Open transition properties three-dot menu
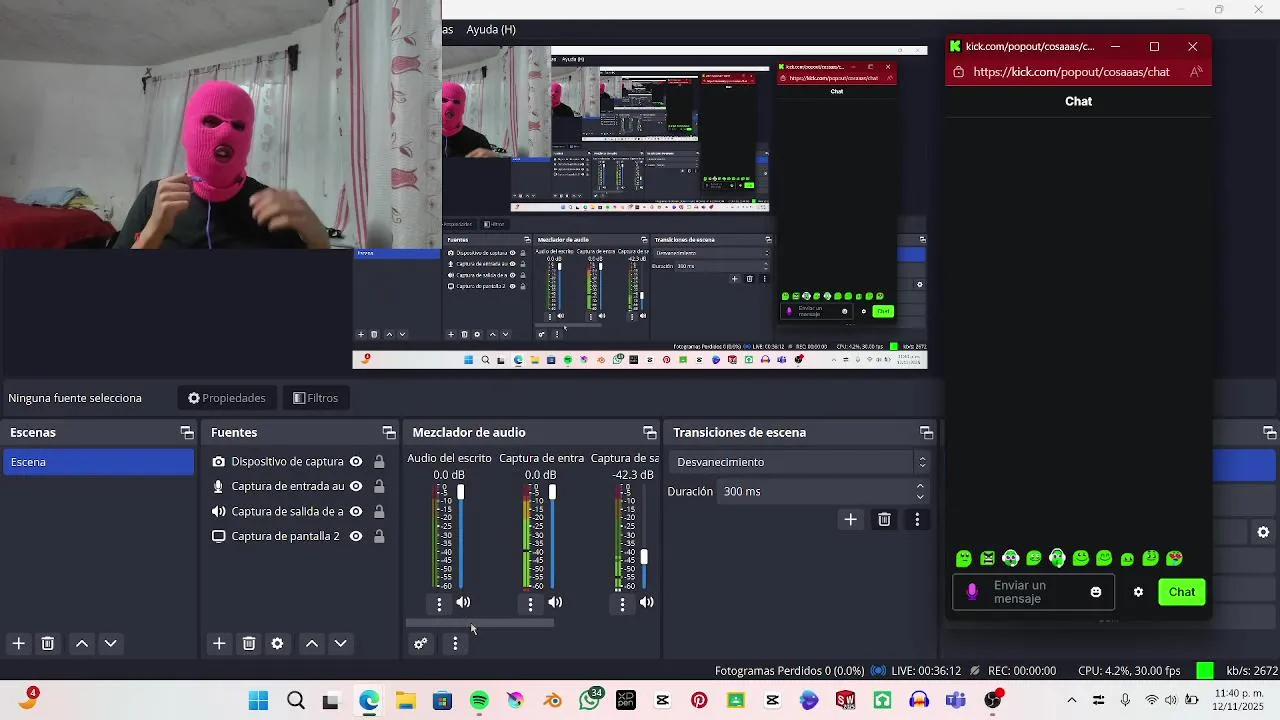Viewport: 1280px width, 720px height. 917,520
